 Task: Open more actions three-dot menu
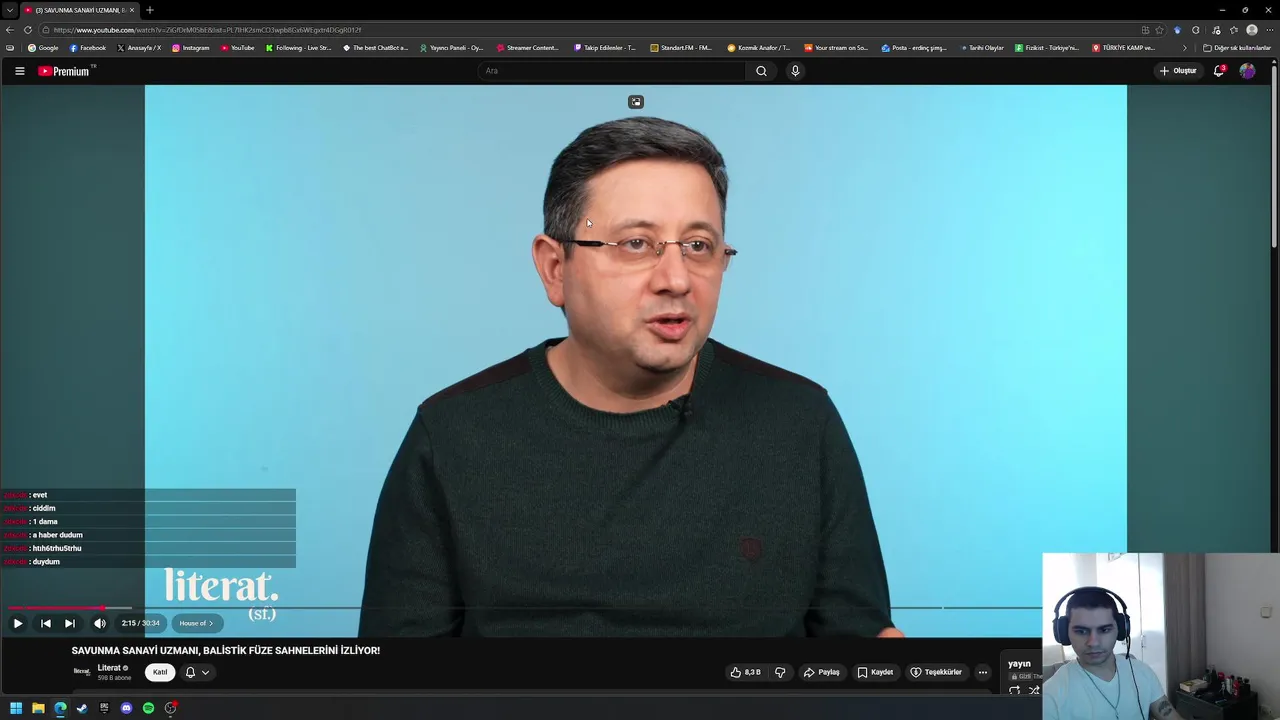(x=983, y=672)
